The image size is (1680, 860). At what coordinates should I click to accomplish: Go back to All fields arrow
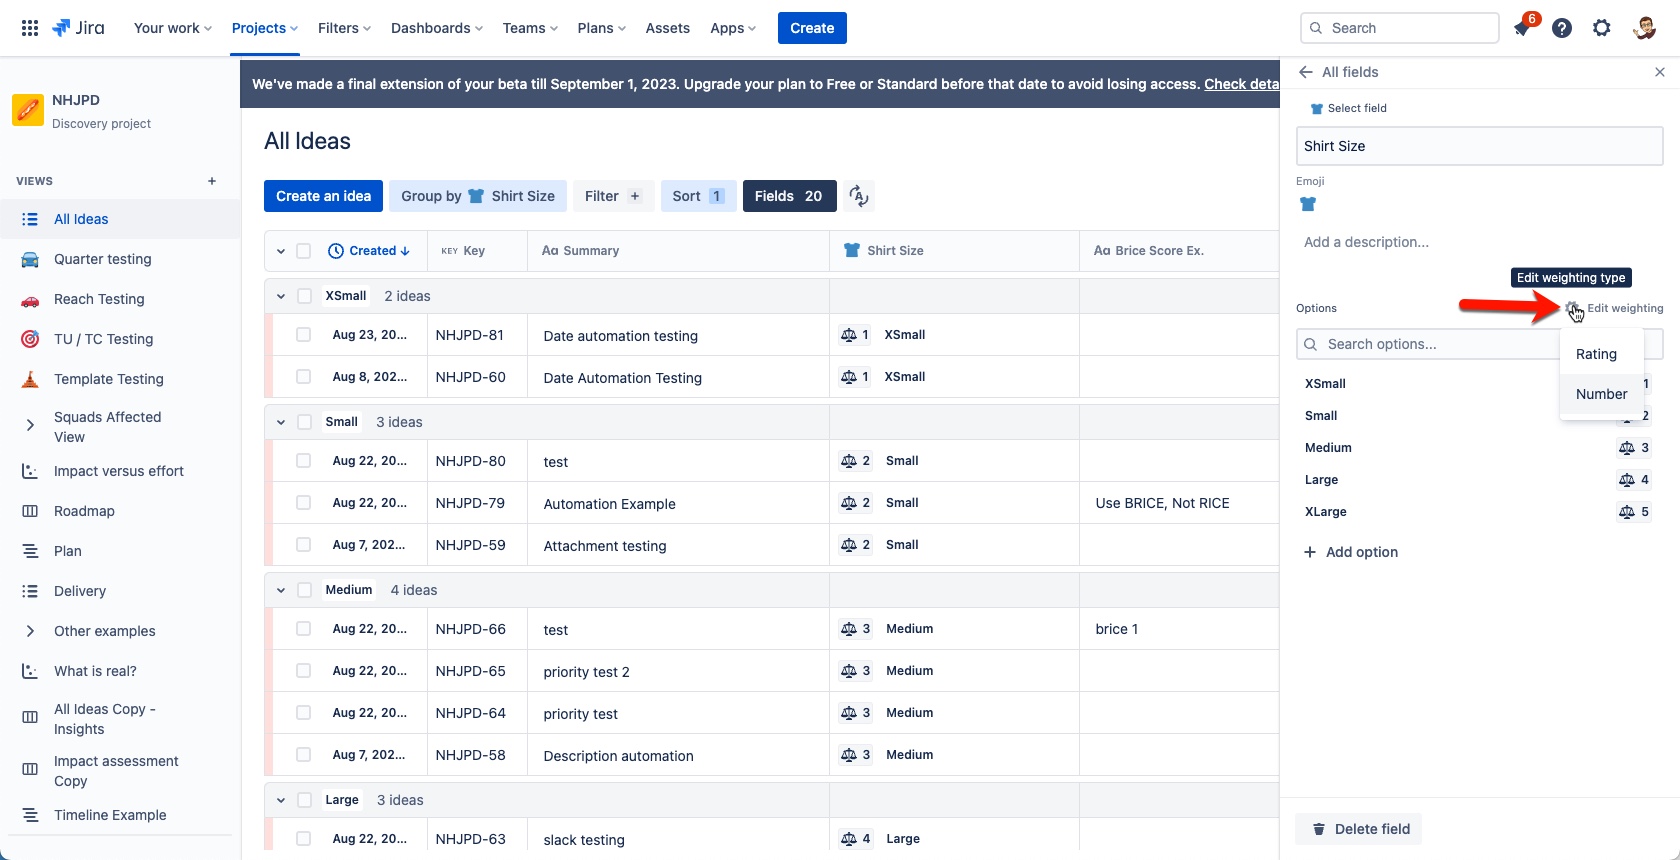pos(1305,72)
